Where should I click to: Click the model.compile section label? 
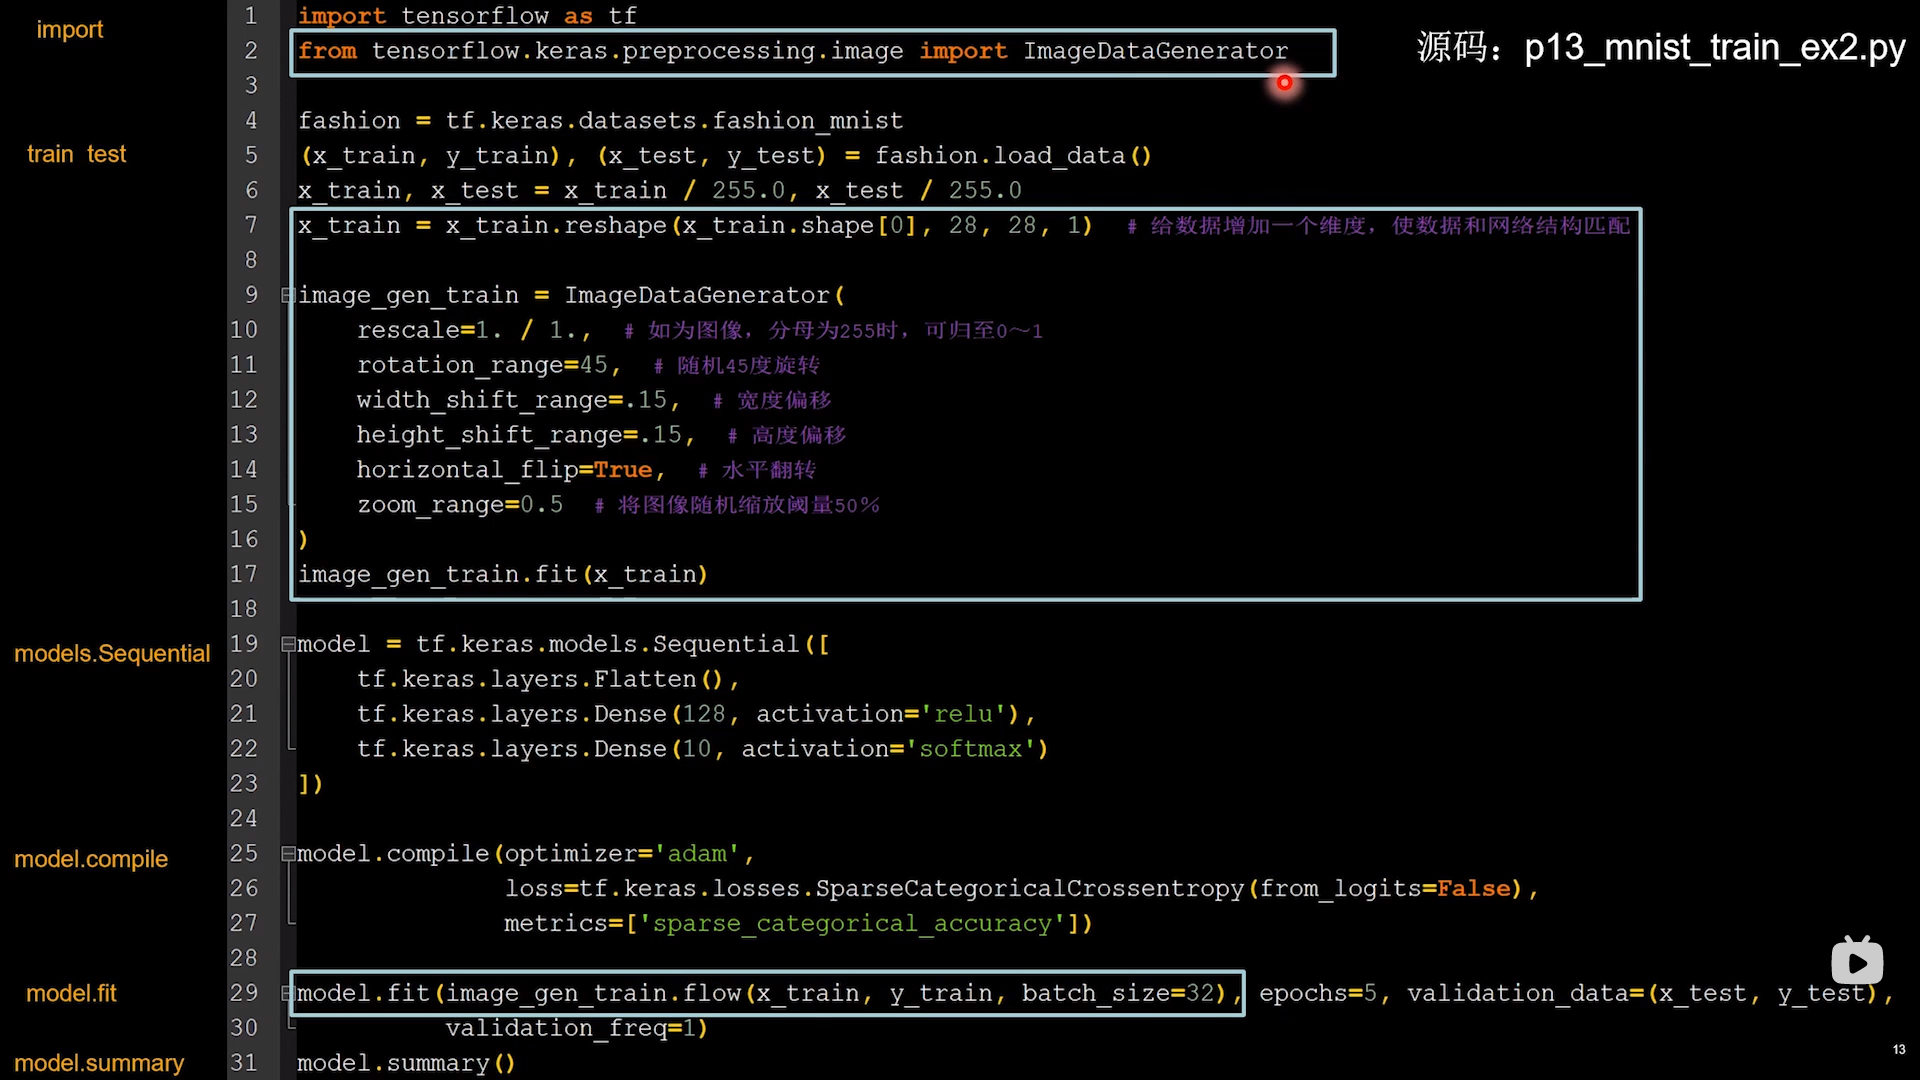pos(90,858)
